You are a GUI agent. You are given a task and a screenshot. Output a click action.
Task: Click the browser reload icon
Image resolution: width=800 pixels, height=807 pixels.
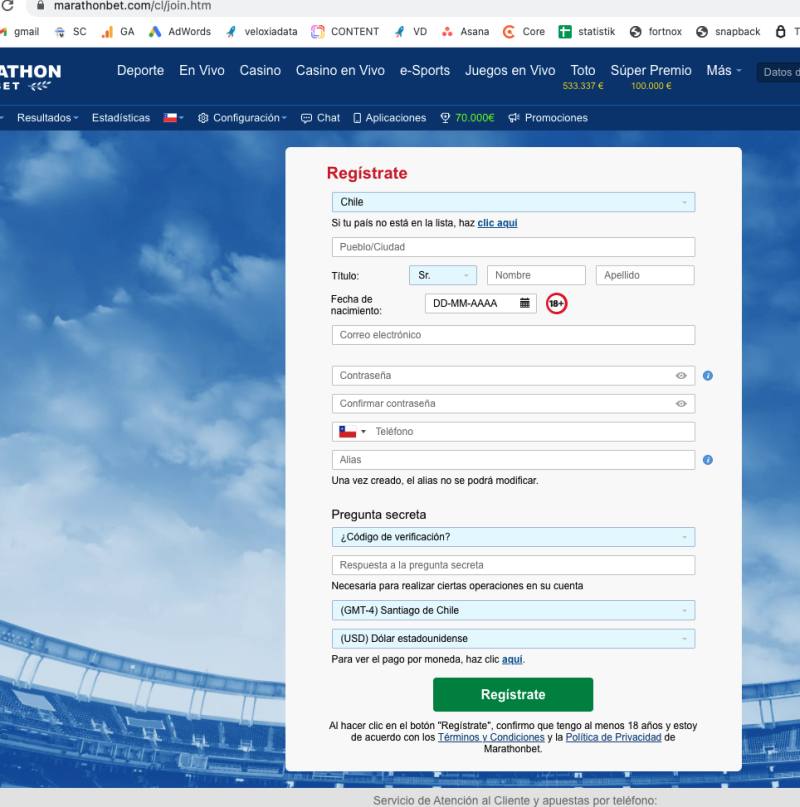click(7, 6)
